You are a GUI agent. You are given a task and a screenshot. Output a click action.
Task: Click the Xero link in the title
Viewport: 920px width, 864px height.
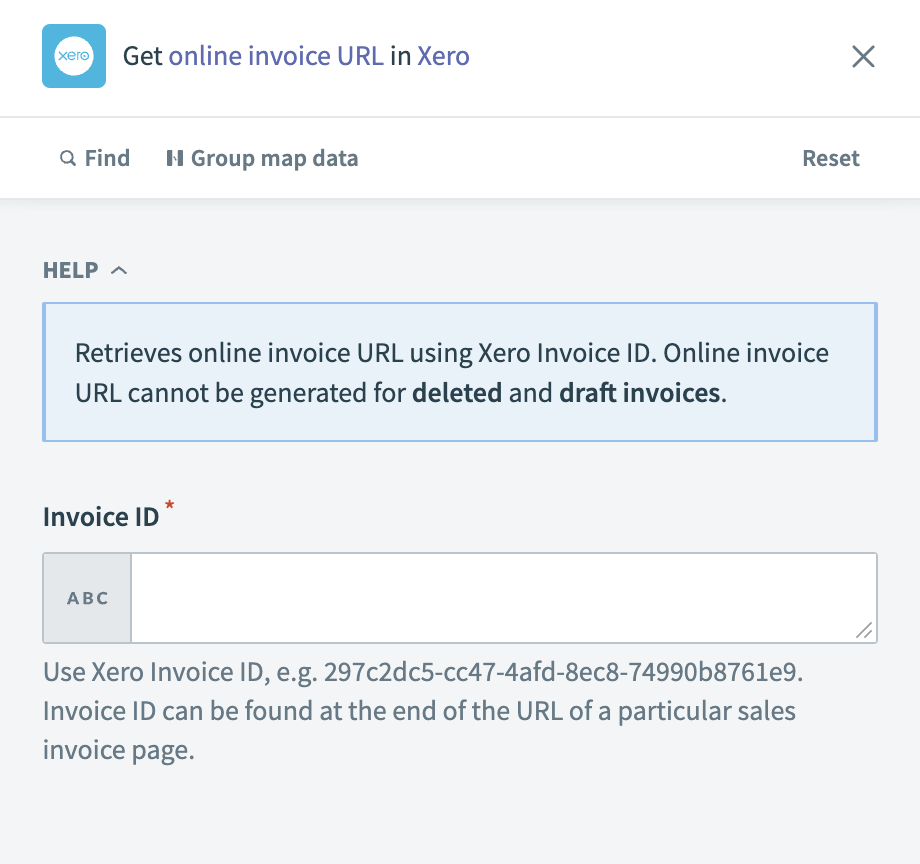tap(442, 56)
